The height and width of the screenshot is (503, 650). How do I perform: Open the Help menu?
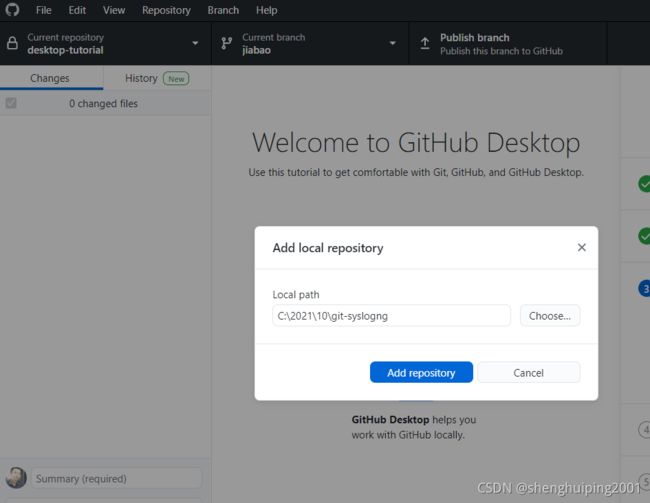pyautogui.click(x=266, y=10)
